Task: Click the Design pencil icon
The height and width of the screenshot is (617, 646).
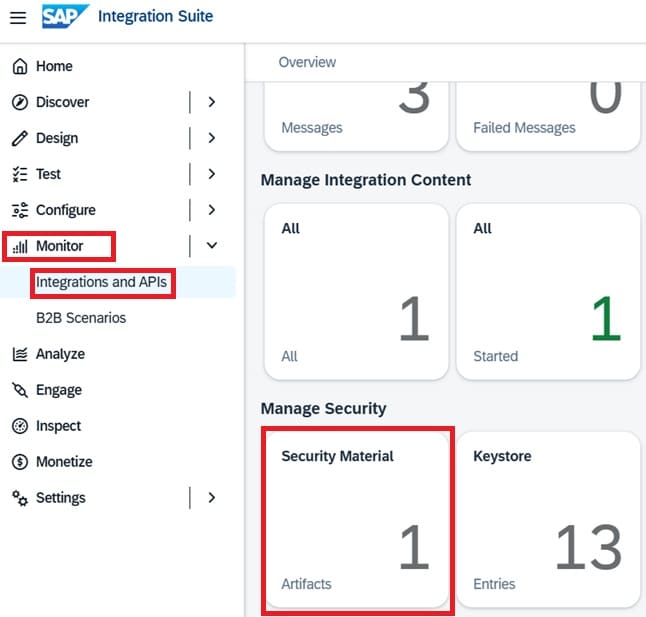Action: click(19, 138)
